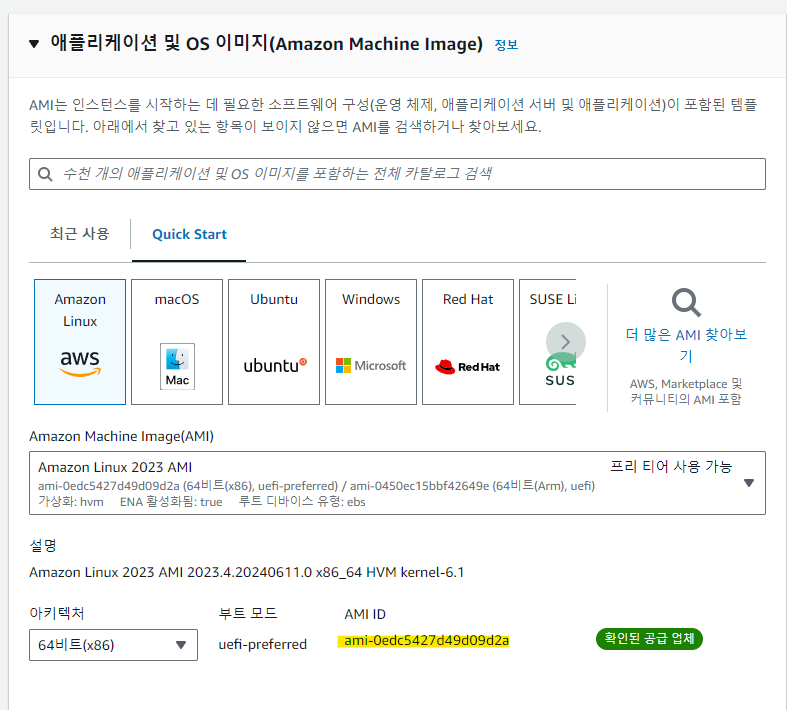This screenshot has width=787, height=710.
Task: Click the 확인된 공급 업체 badge
Action: (649, 639)
